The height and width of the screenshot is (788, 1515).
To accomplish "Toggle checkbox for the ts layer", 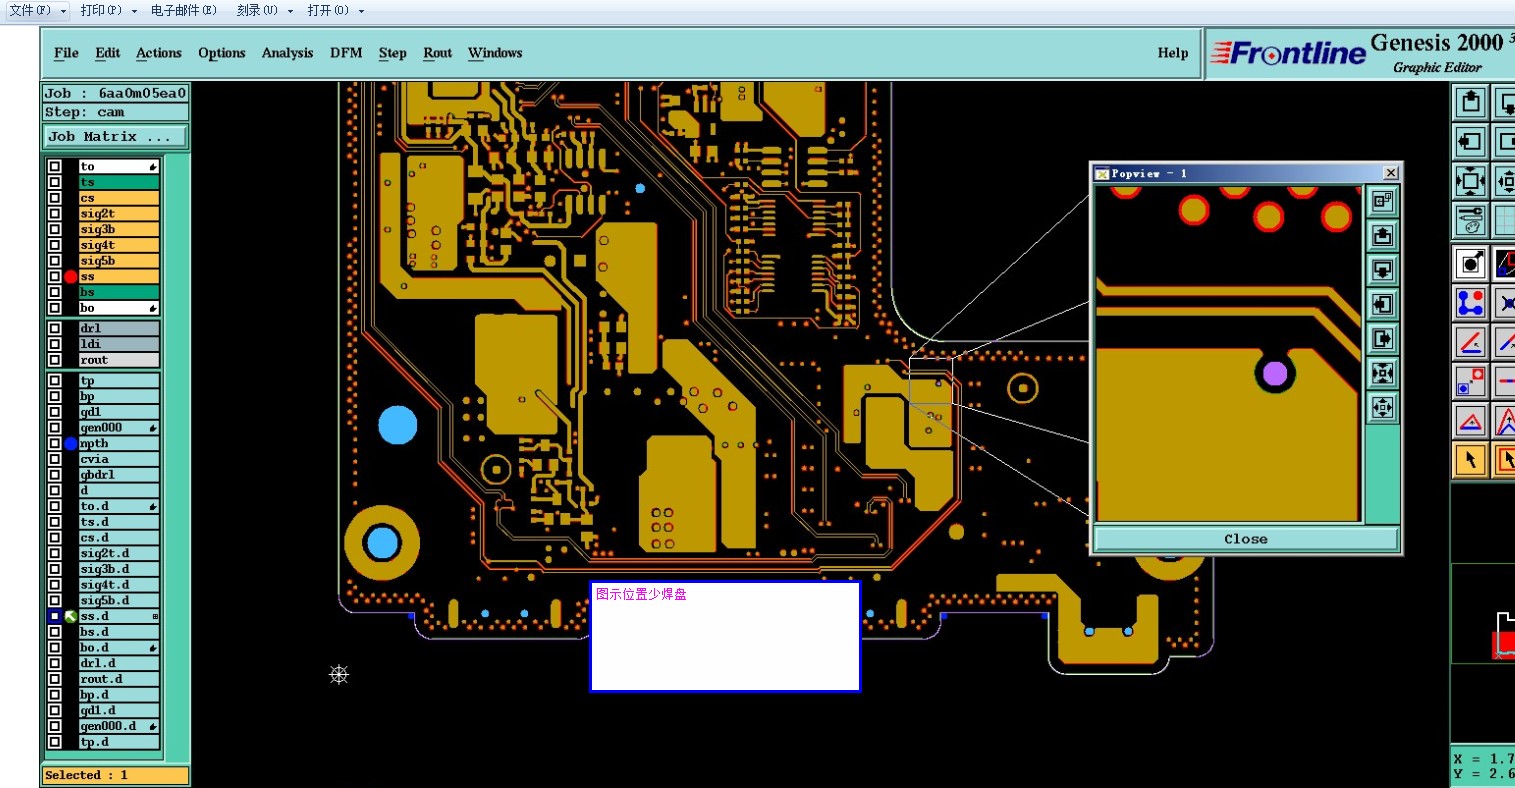I will [55, 182].
